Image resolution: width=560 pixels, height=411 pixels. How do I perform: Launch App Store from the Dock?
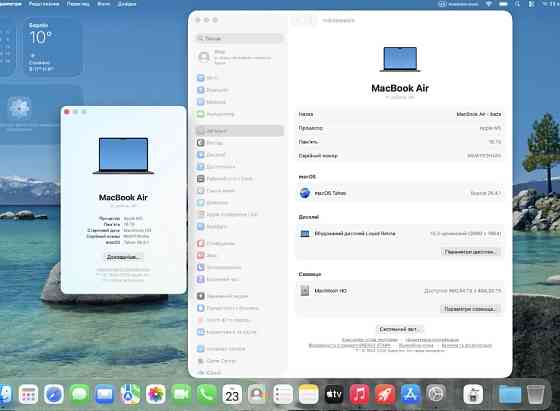(x=410, y=395)
